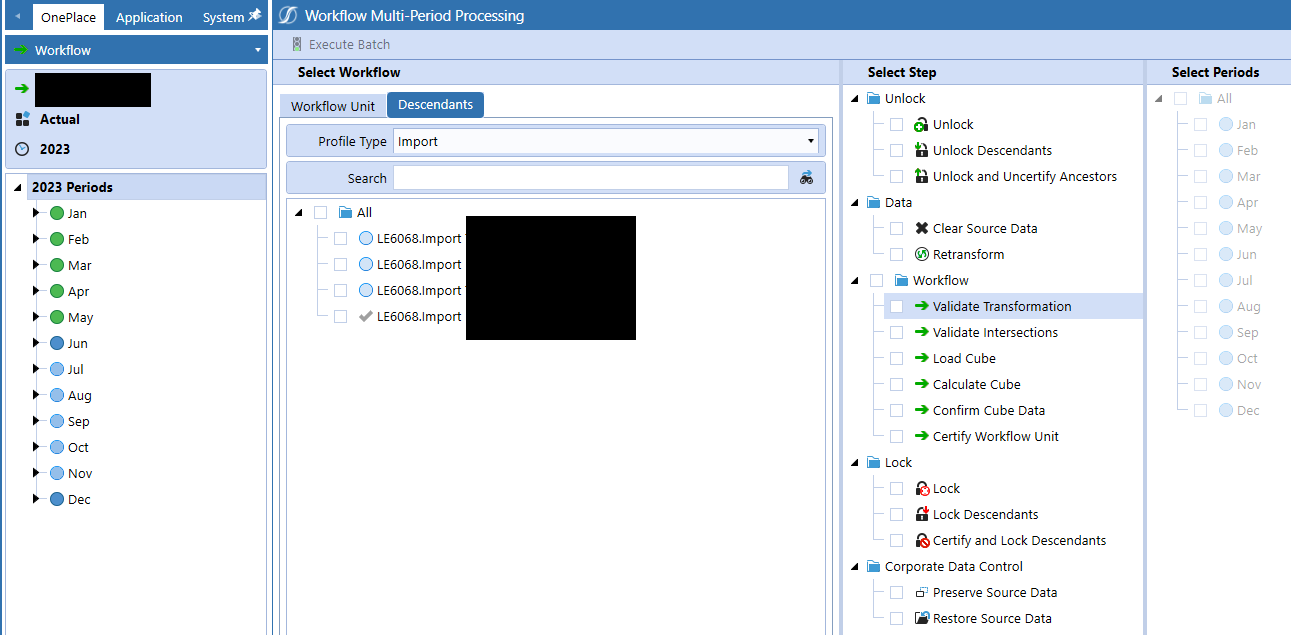
Task: Open the Application menu tab
Action: (x=148, y=17)
